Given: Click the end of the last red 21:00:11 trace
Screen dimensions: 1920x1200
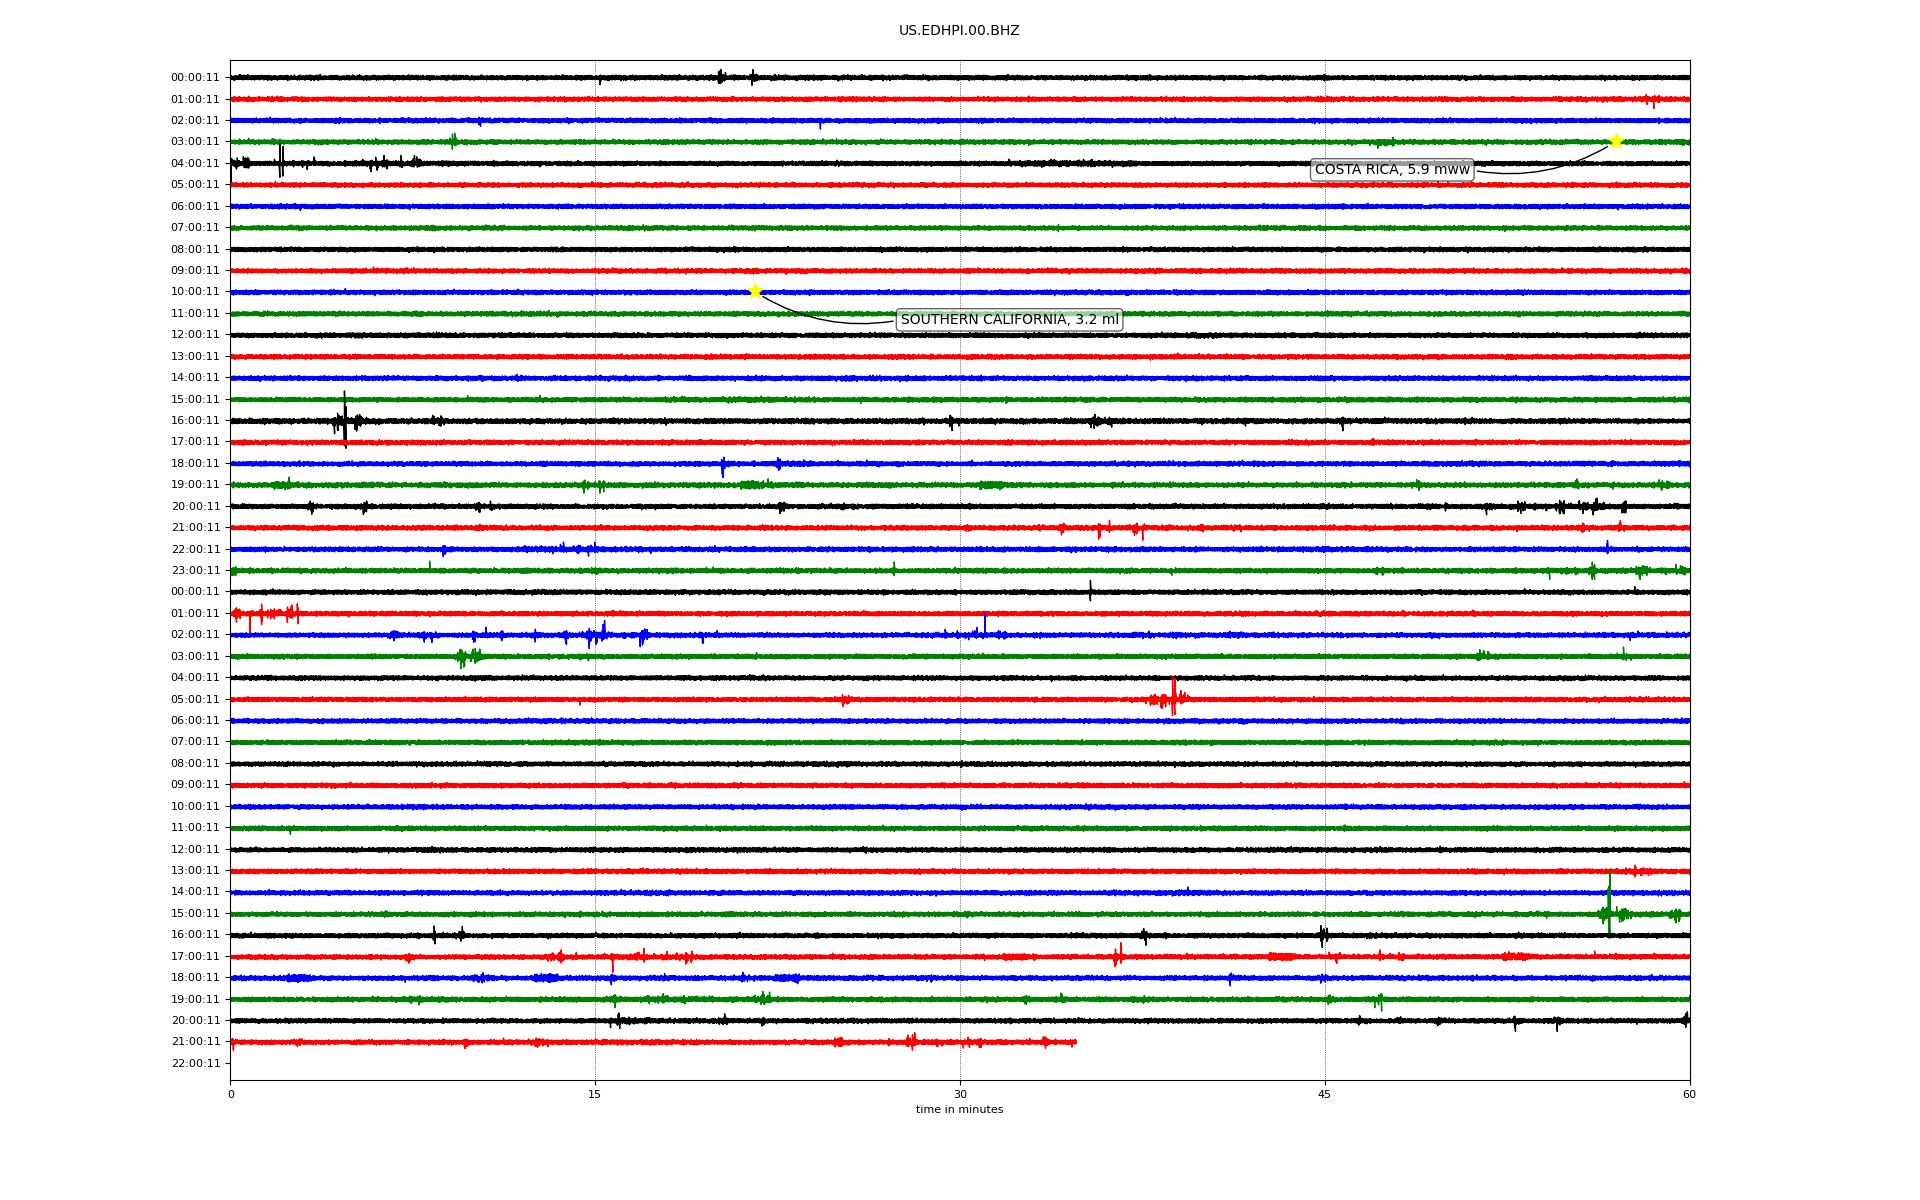Looking at the screenshot, I should coord(1075,1042).
